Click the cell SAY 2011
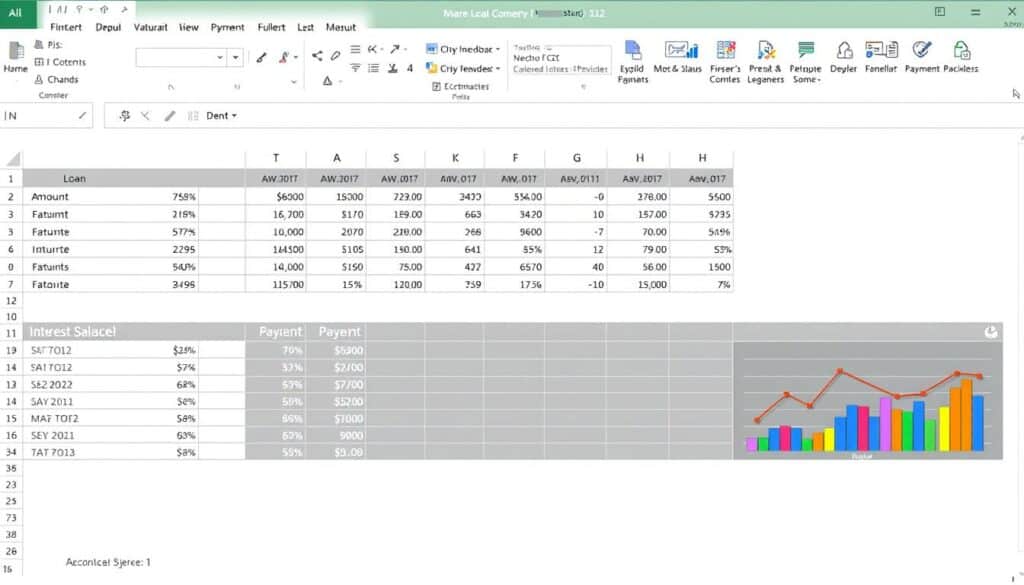This screenshot has height=585, width=1024. 52,402
